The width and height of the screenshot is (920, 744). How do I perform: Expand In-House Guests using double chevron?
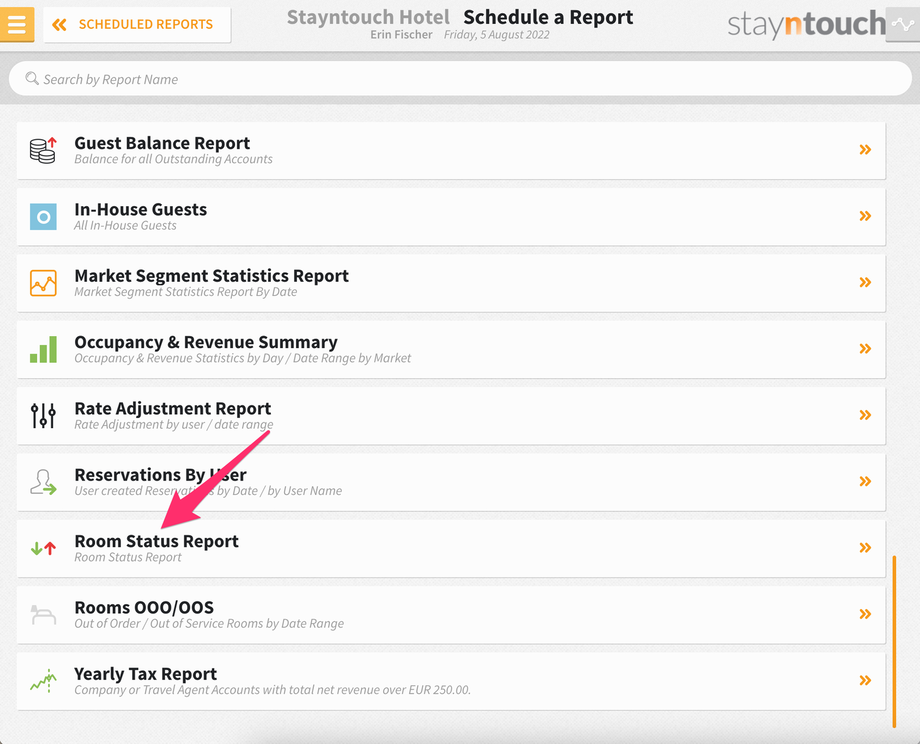[865, 216]
